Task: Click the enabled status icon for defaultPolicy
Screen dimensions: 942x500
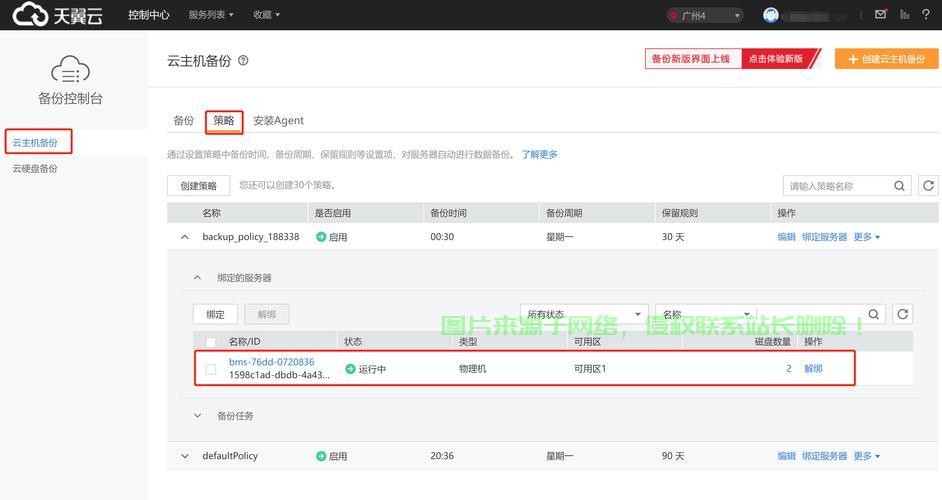Action: pos(321,456)
